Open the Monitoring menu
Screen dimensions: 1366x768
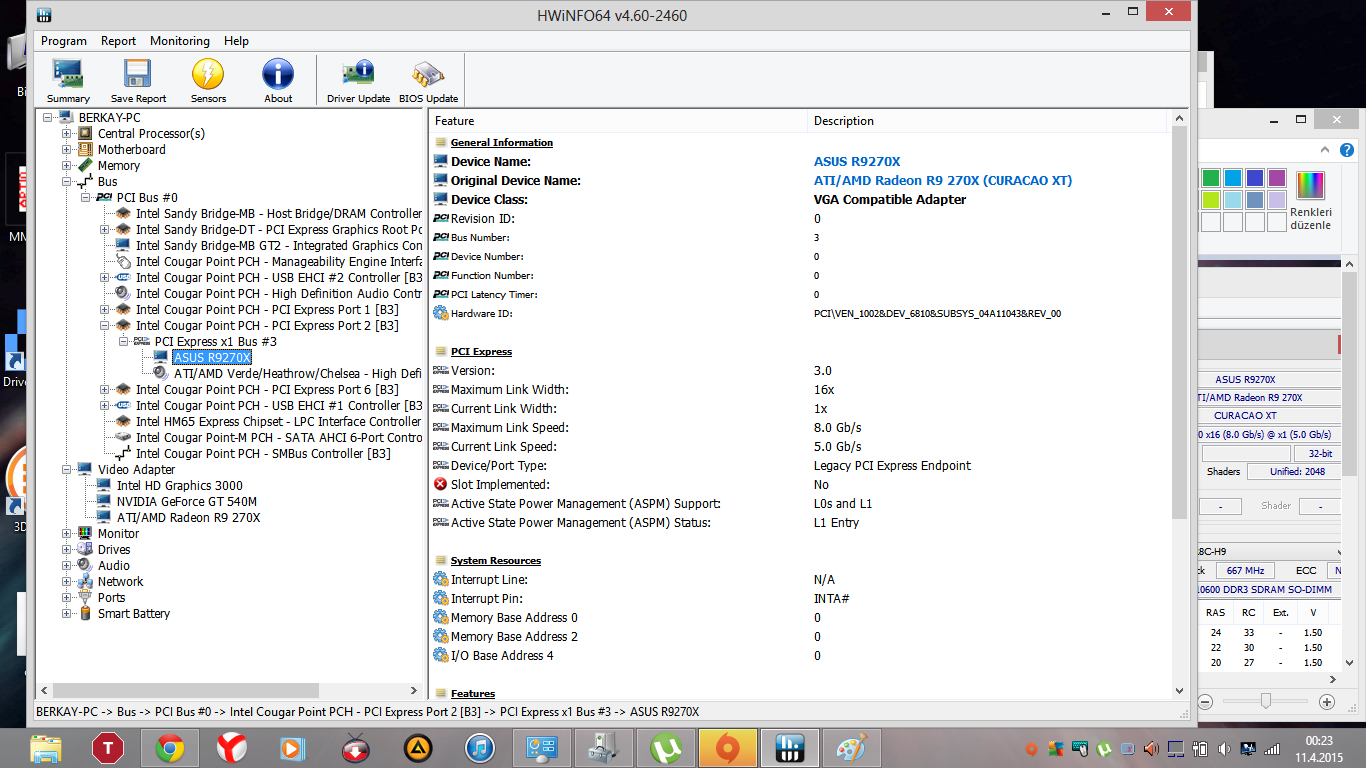click(x=180, y=41)
